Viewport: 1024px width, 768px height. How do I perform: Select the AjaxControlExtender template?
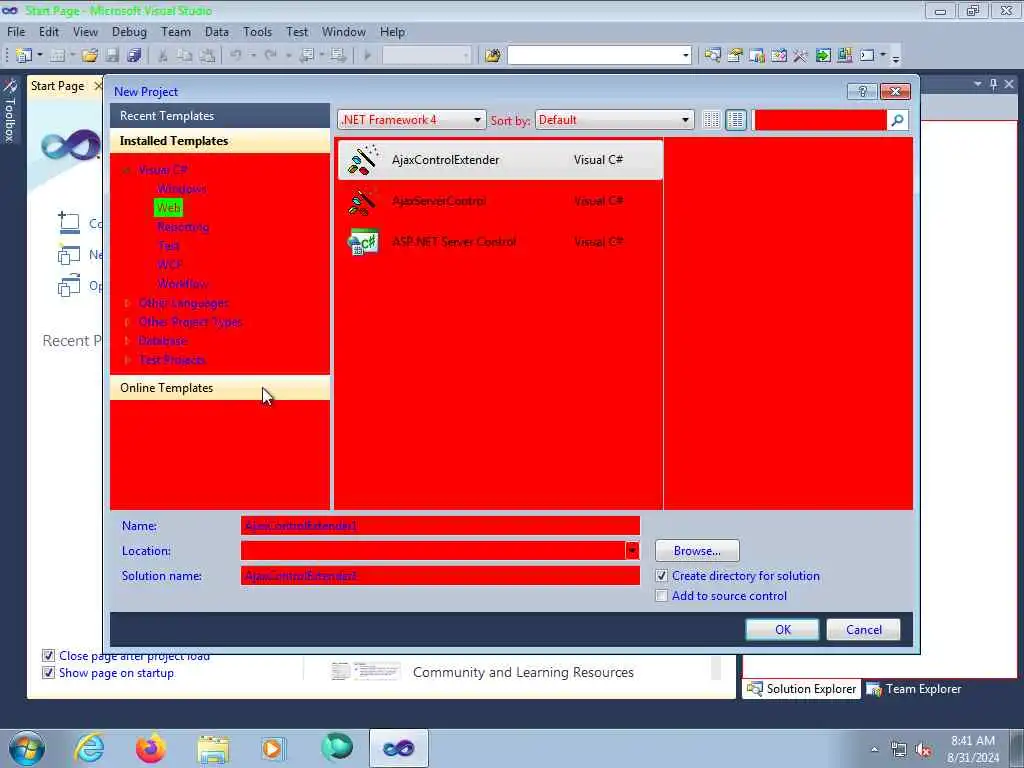500,160
